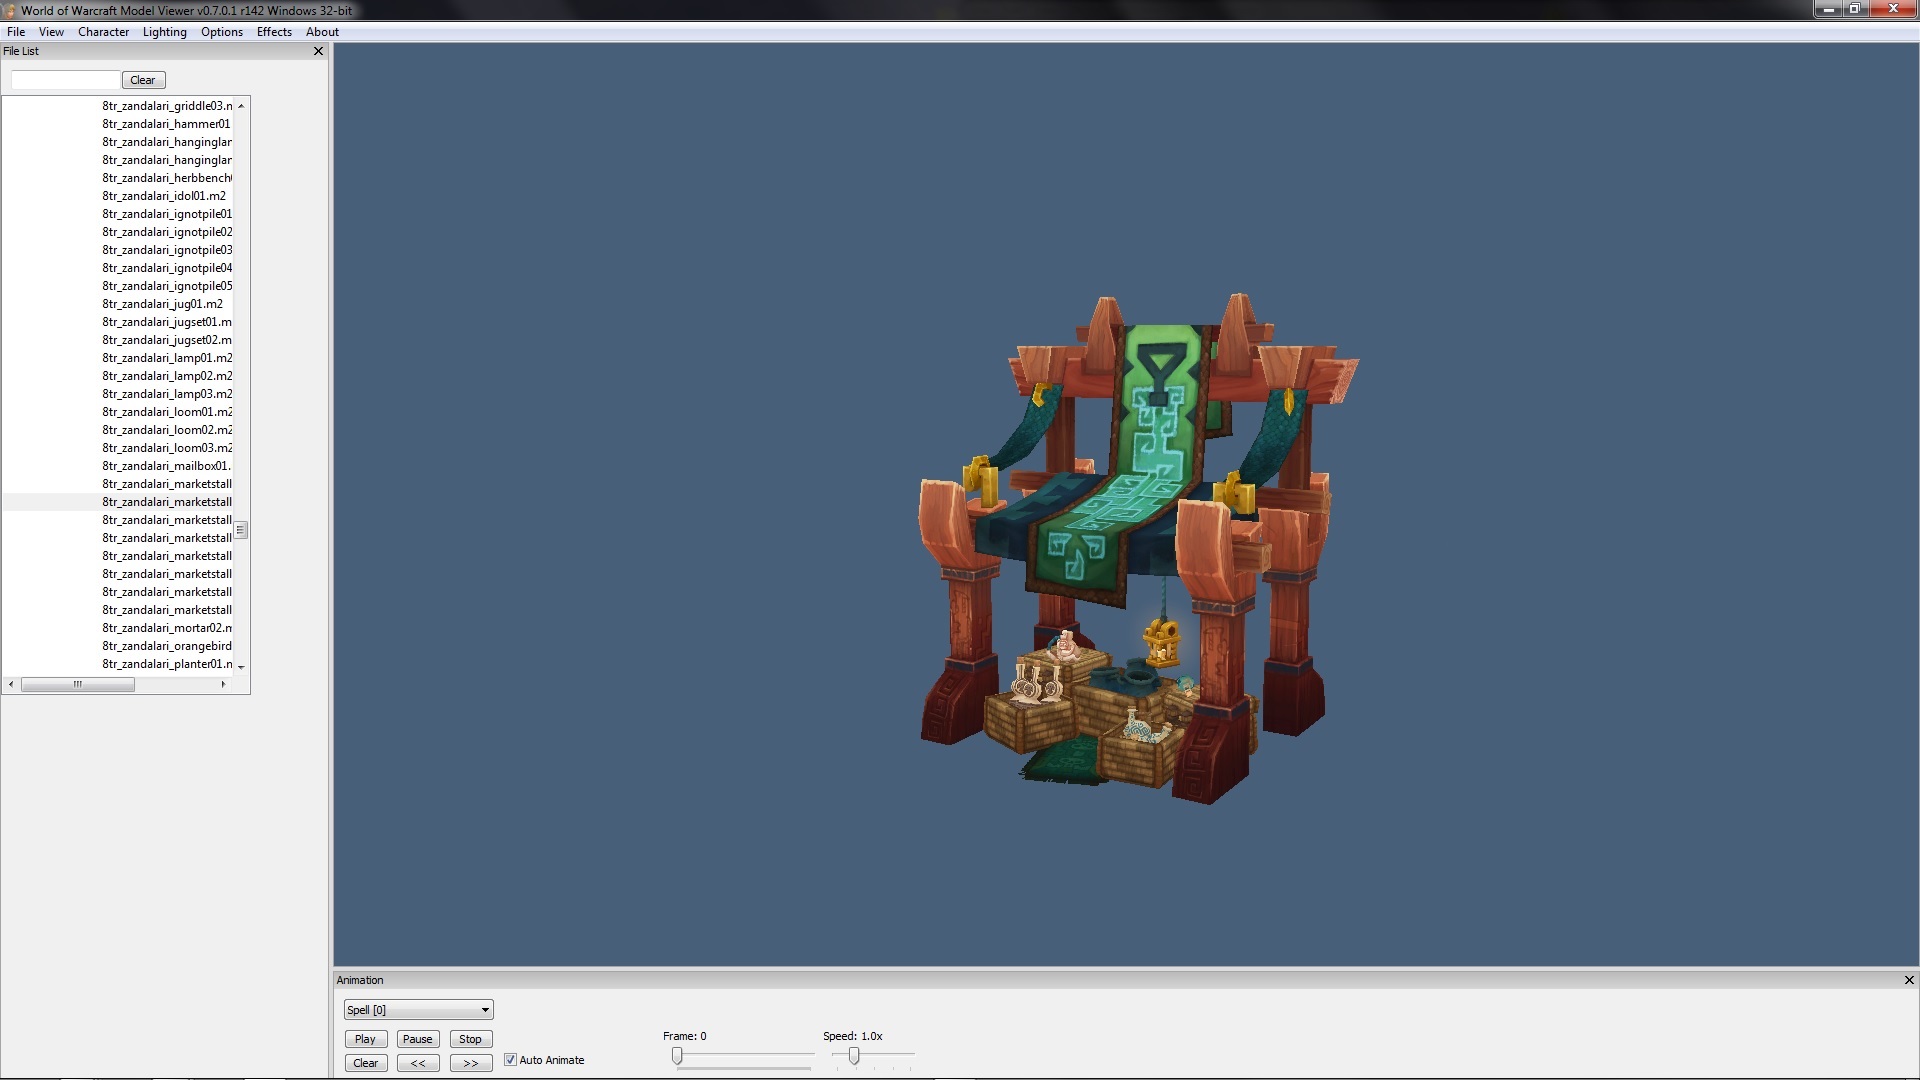Screen dimensions: 1920x1080
Task: Click the step forward >> button
Action: click(470, 1063)
